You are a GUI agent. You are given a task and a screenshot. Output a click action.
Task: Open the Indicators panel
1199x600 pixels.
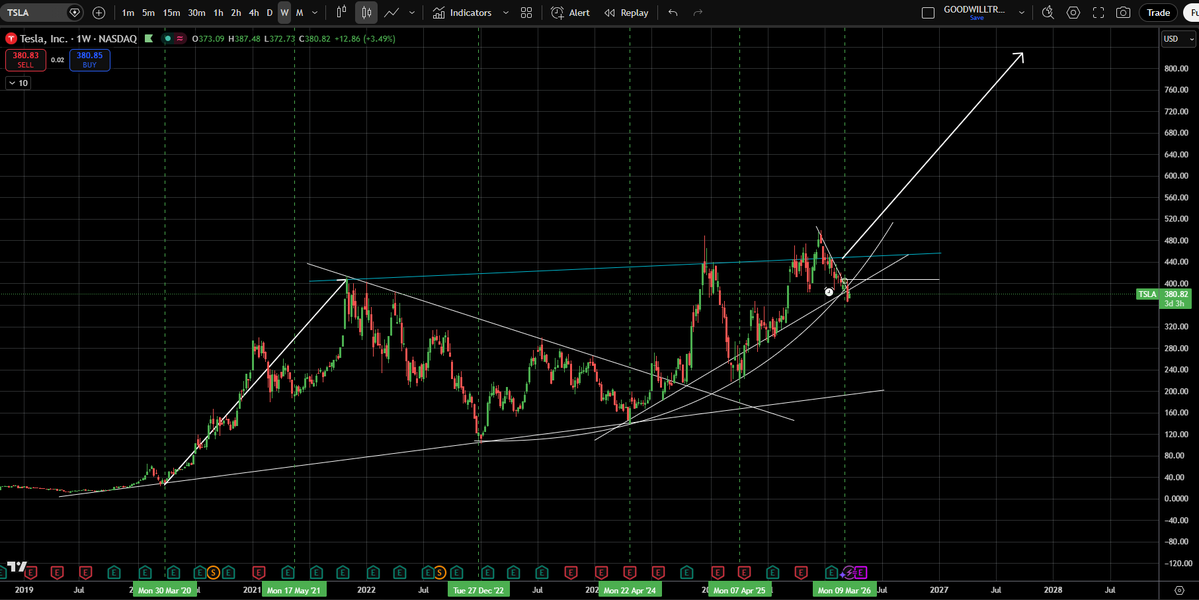click(462, 12)
